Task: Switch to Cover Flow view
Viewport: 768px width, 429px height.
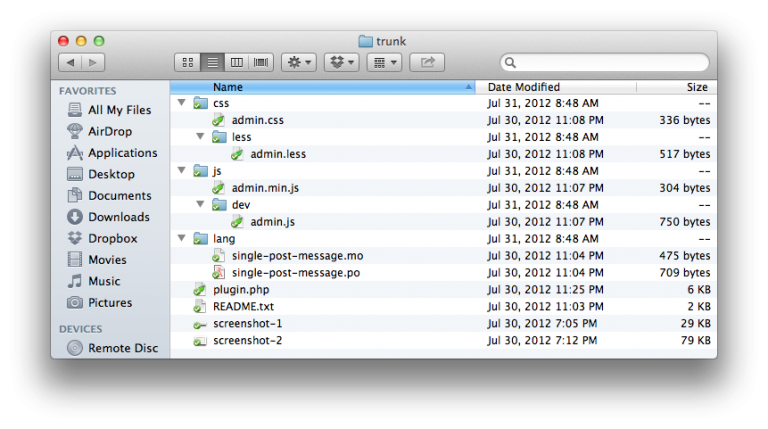Action: [261, 62]
